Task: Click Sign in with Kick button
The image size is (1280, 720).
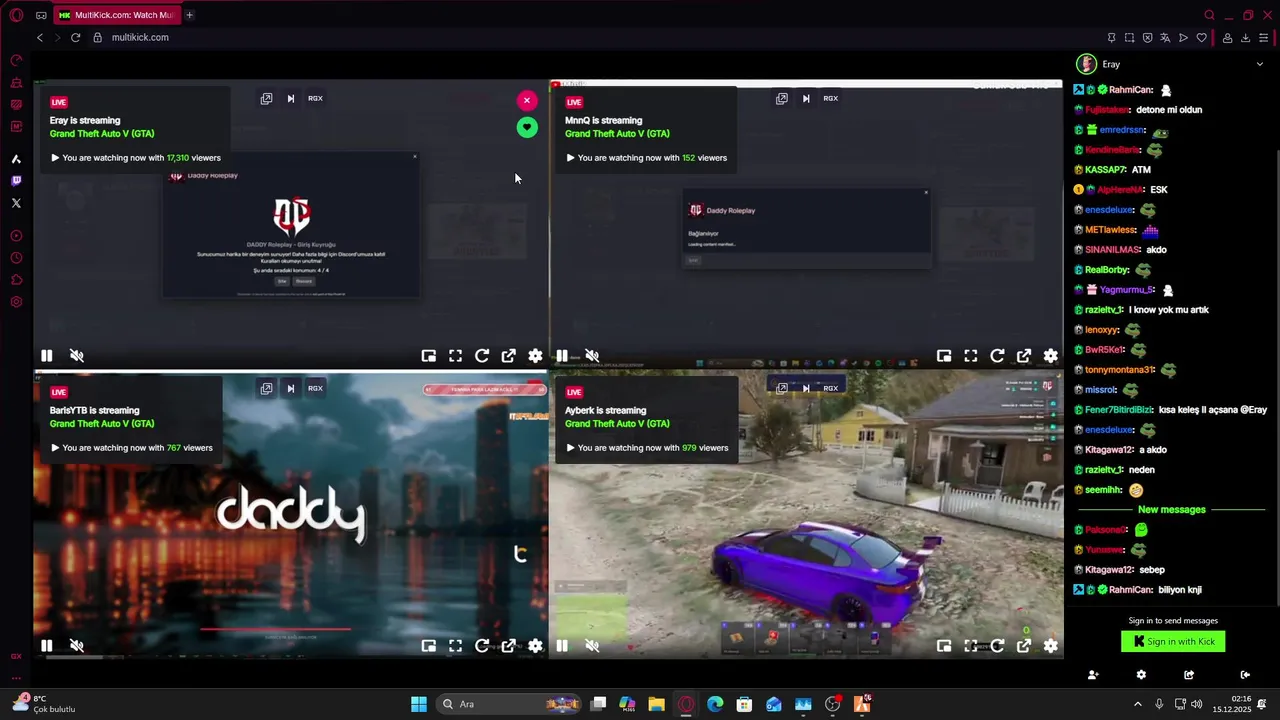Action: [x=1173, y=642]
